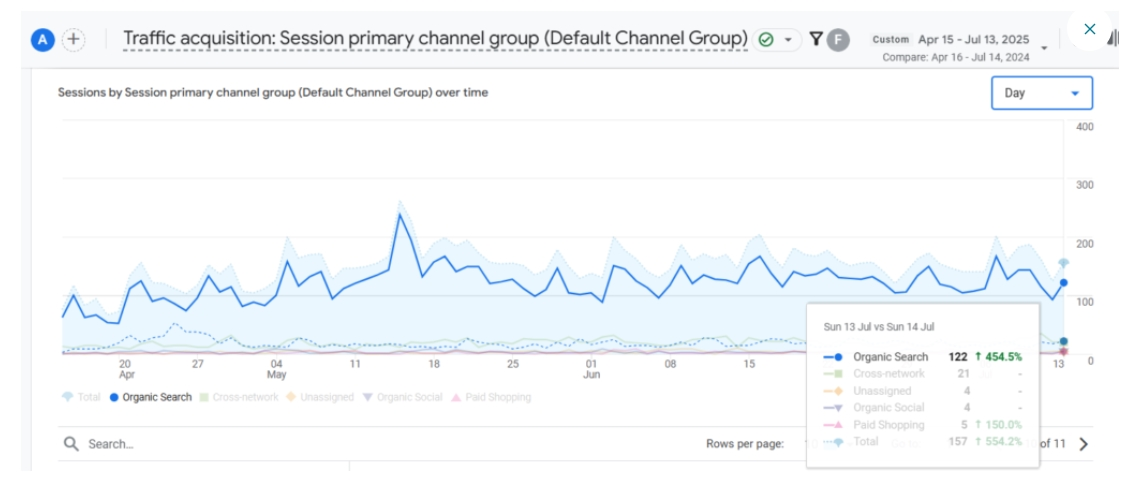The image size is (1142, 482).
Task: Click the green report status checkmark icon
Action: click(x=766, y=40)
